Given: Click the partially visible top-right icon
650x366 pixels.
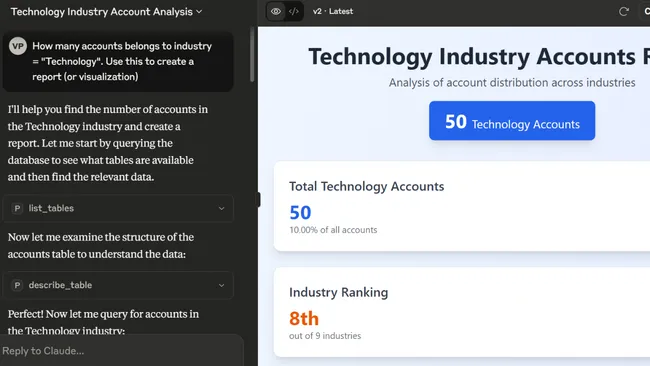Looking at the screenshot, I should [647, 12].
